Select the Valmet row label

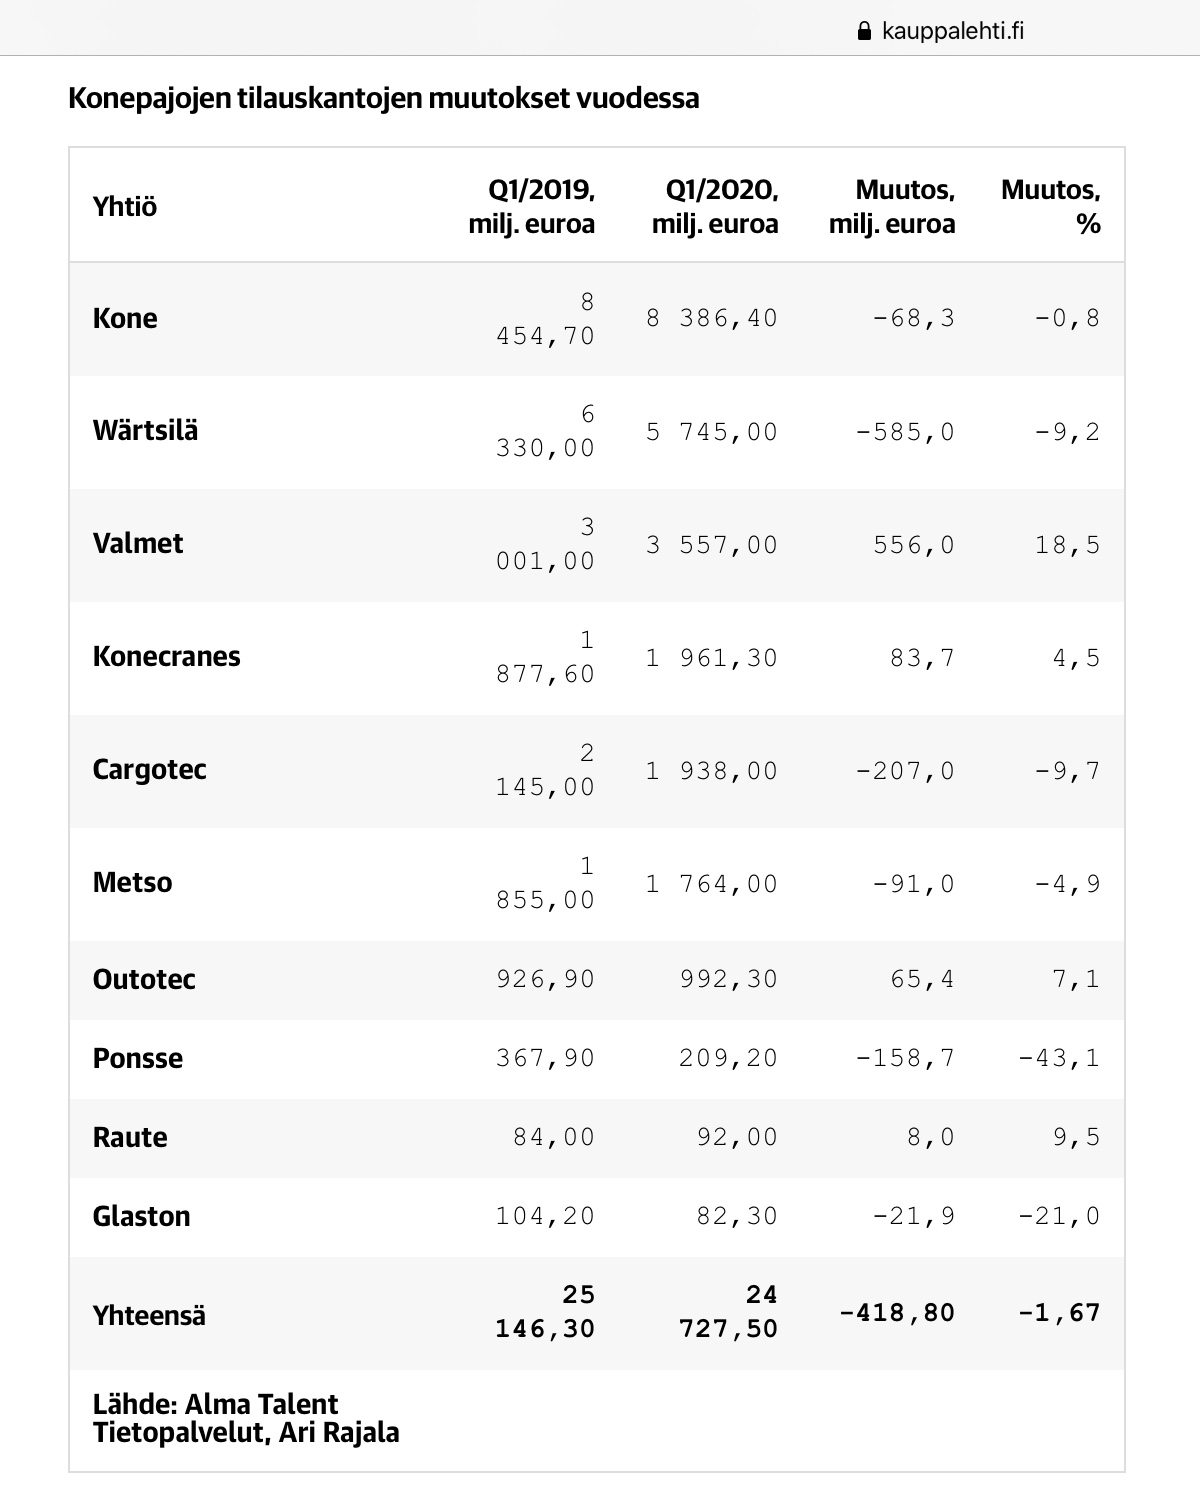[138, 544]
